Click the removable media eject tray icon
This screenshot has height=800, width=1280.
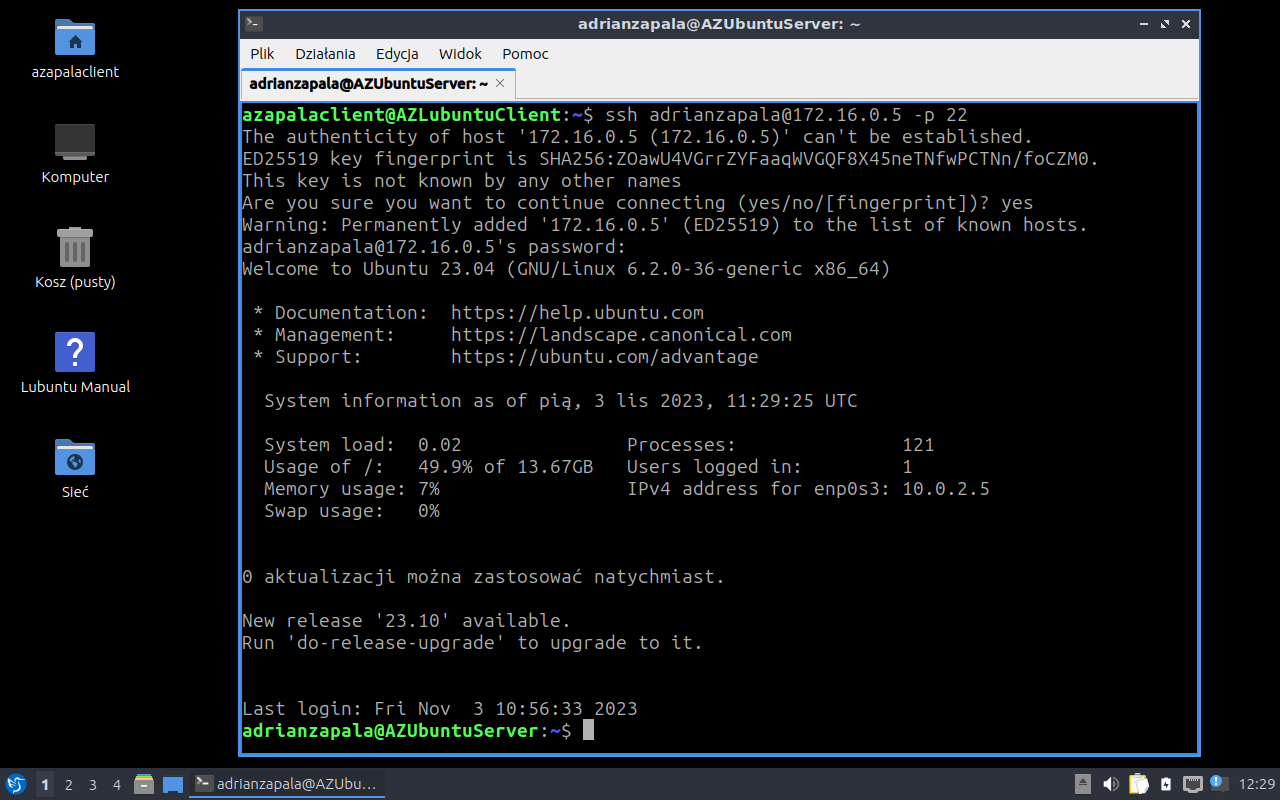coord(1083,784)
